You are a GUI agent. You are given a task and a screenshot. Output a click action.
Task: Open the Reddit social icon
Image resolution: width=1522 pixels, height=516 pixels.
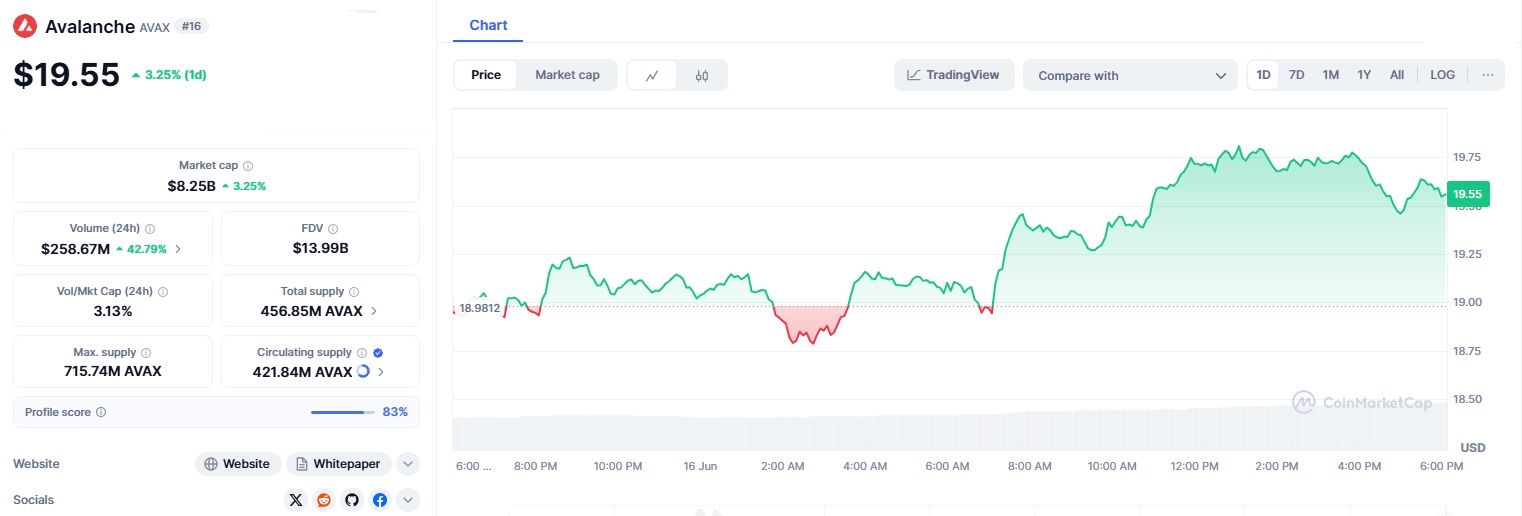(x=323, y=500)
